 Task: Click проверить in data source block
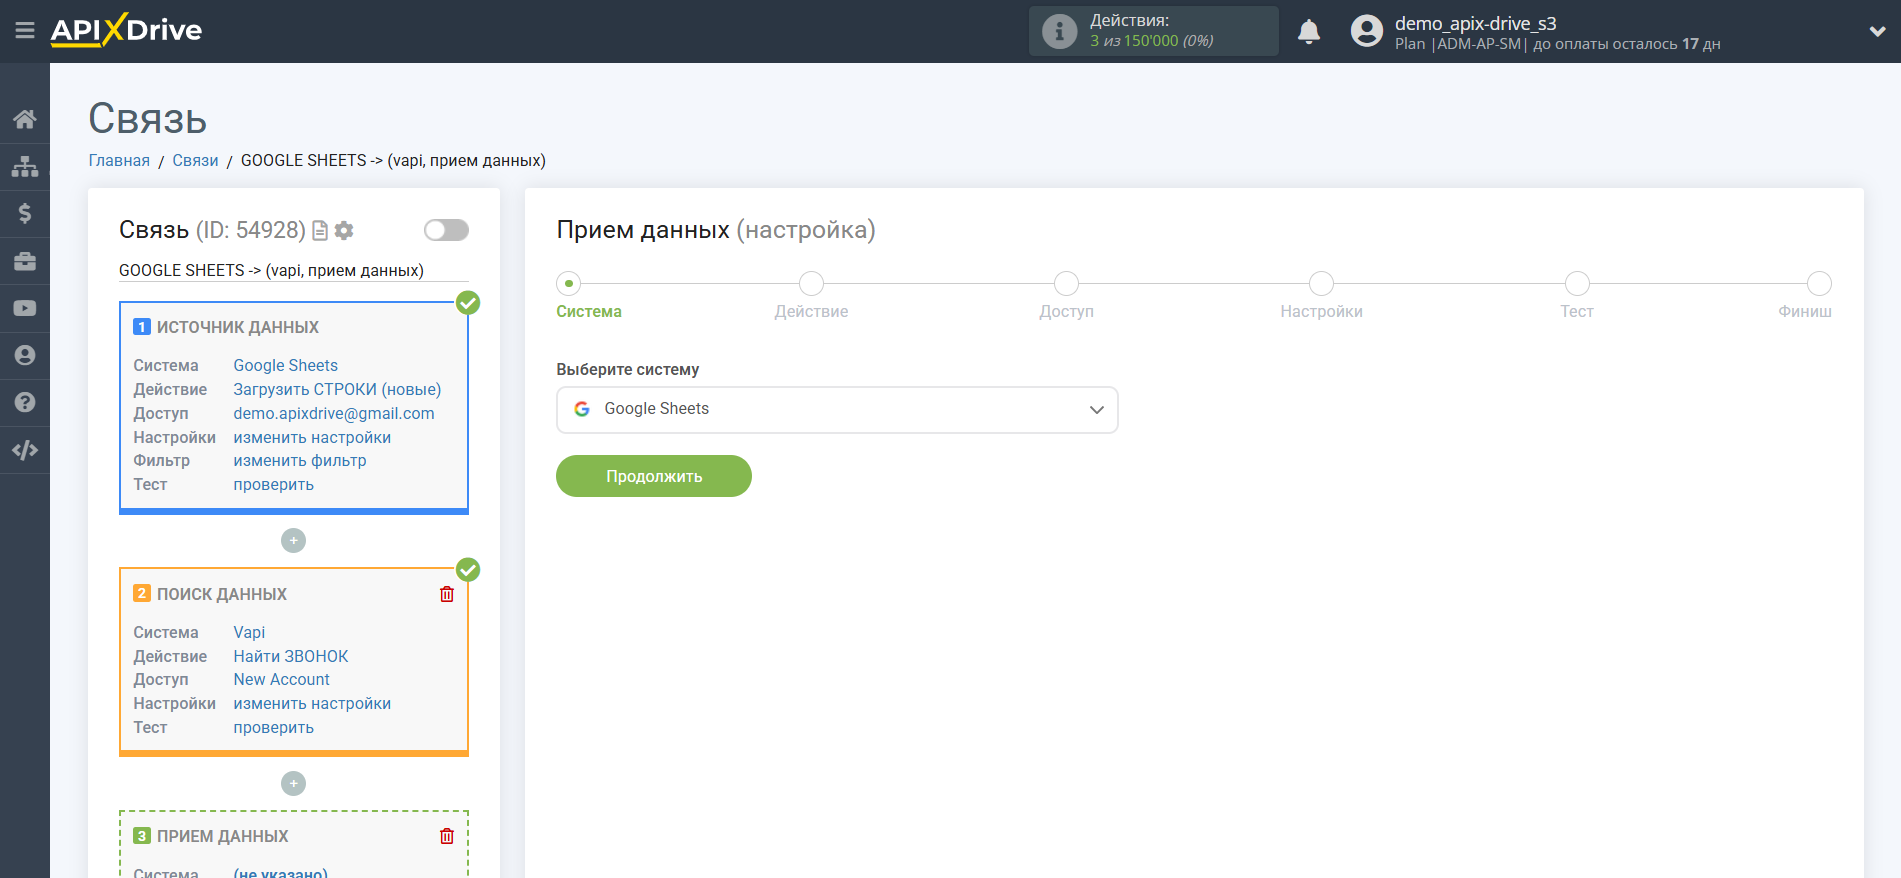coord(274,485)
